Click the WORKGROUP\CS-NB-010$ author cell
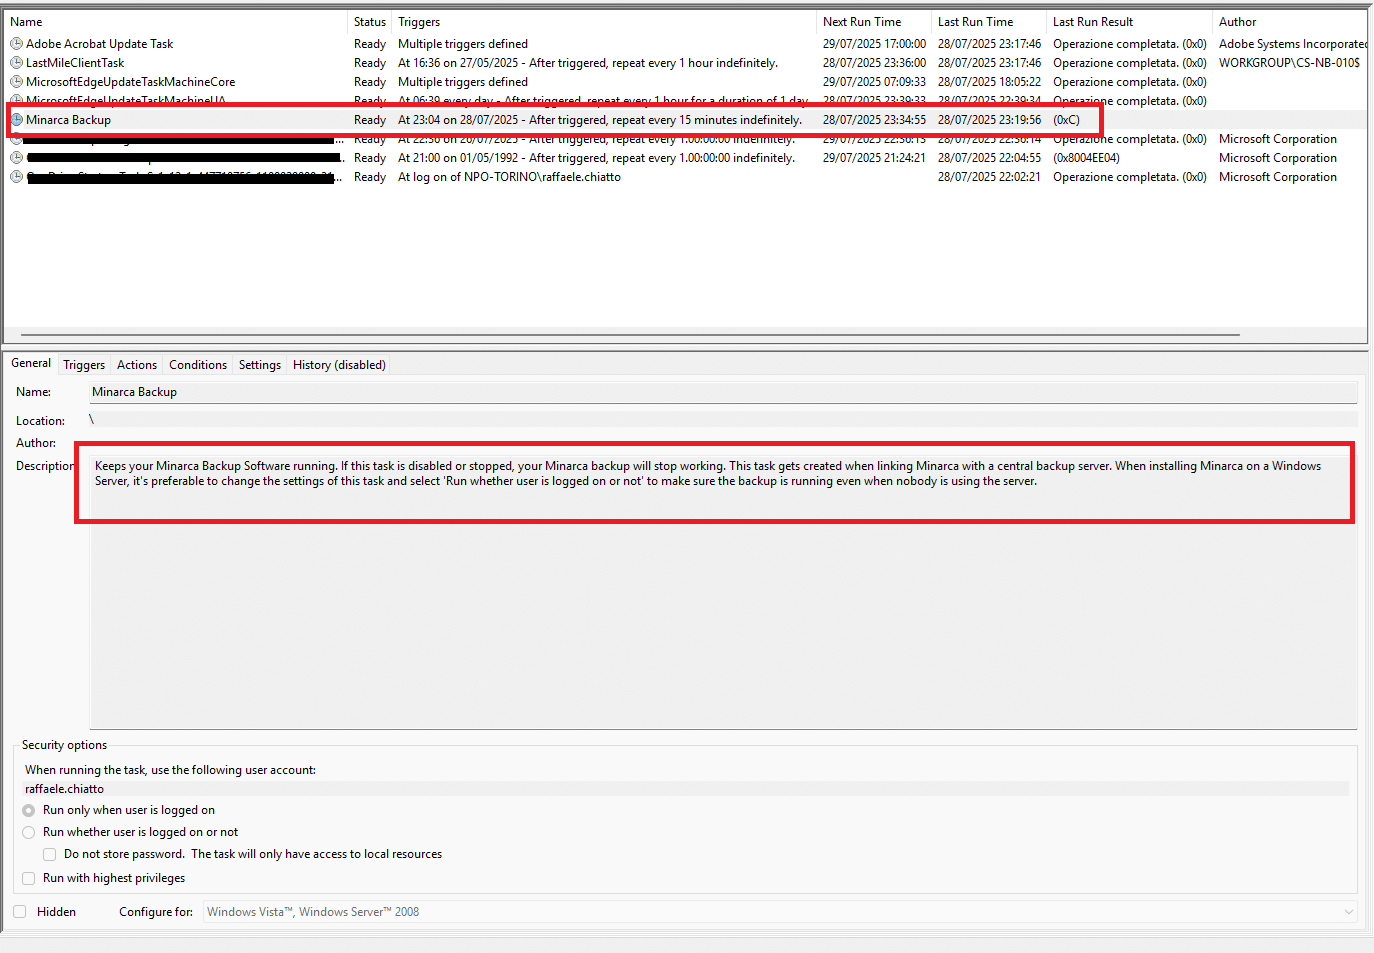1374x953 pixels. (1289, 63)
